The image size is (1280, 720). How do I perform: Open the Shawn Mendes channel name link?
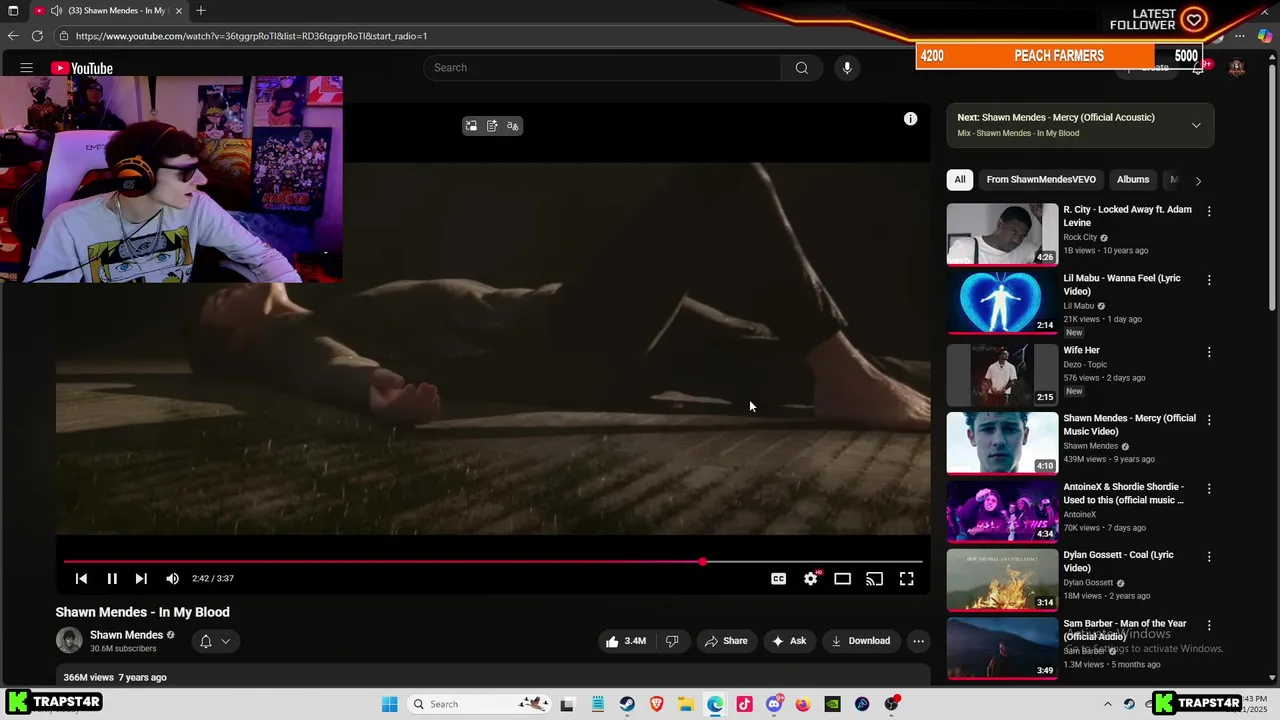tap(126, 635)
